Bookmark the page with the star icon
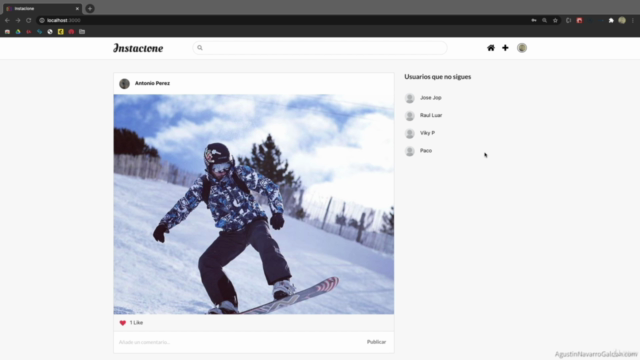This screenshot has width=640, height=360. pyautogui.click(x=555, y=20)
